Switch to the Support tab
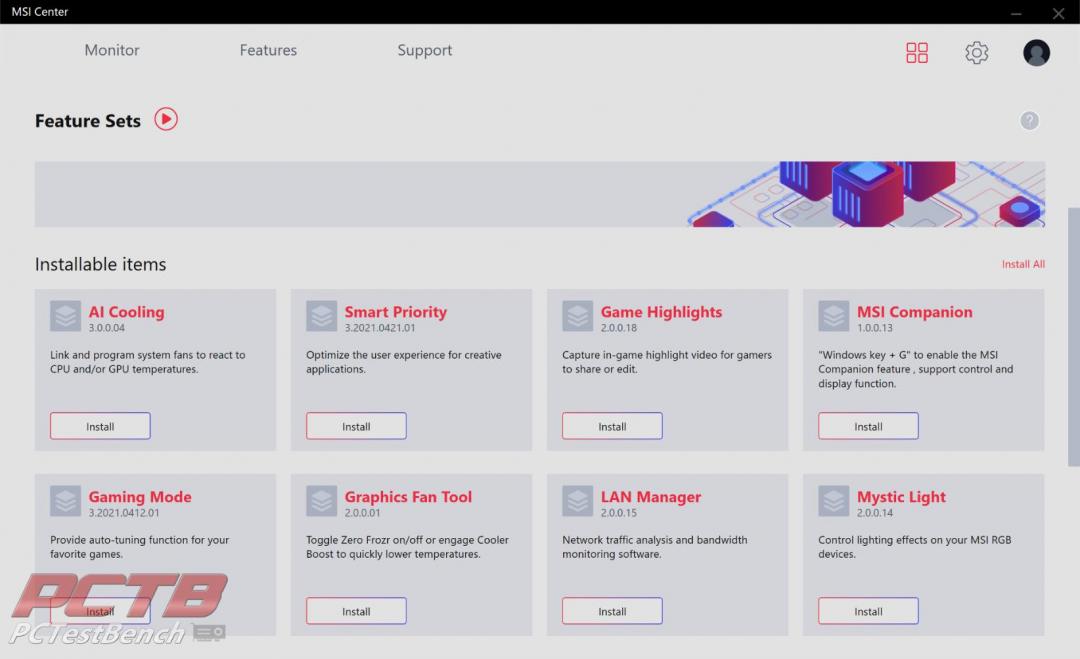Image resolution: width=1080 pixels, height=659 pixels. (x=424, y=50)
